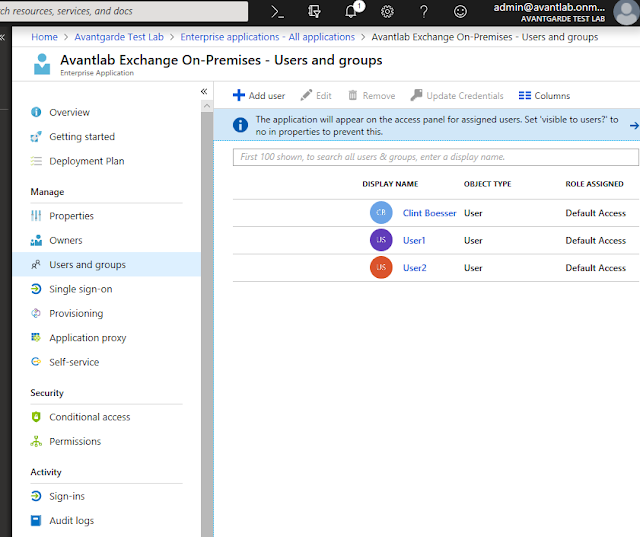Open the help question mark
The height and width of the screenshot is (537, 640).
point(424,11)
